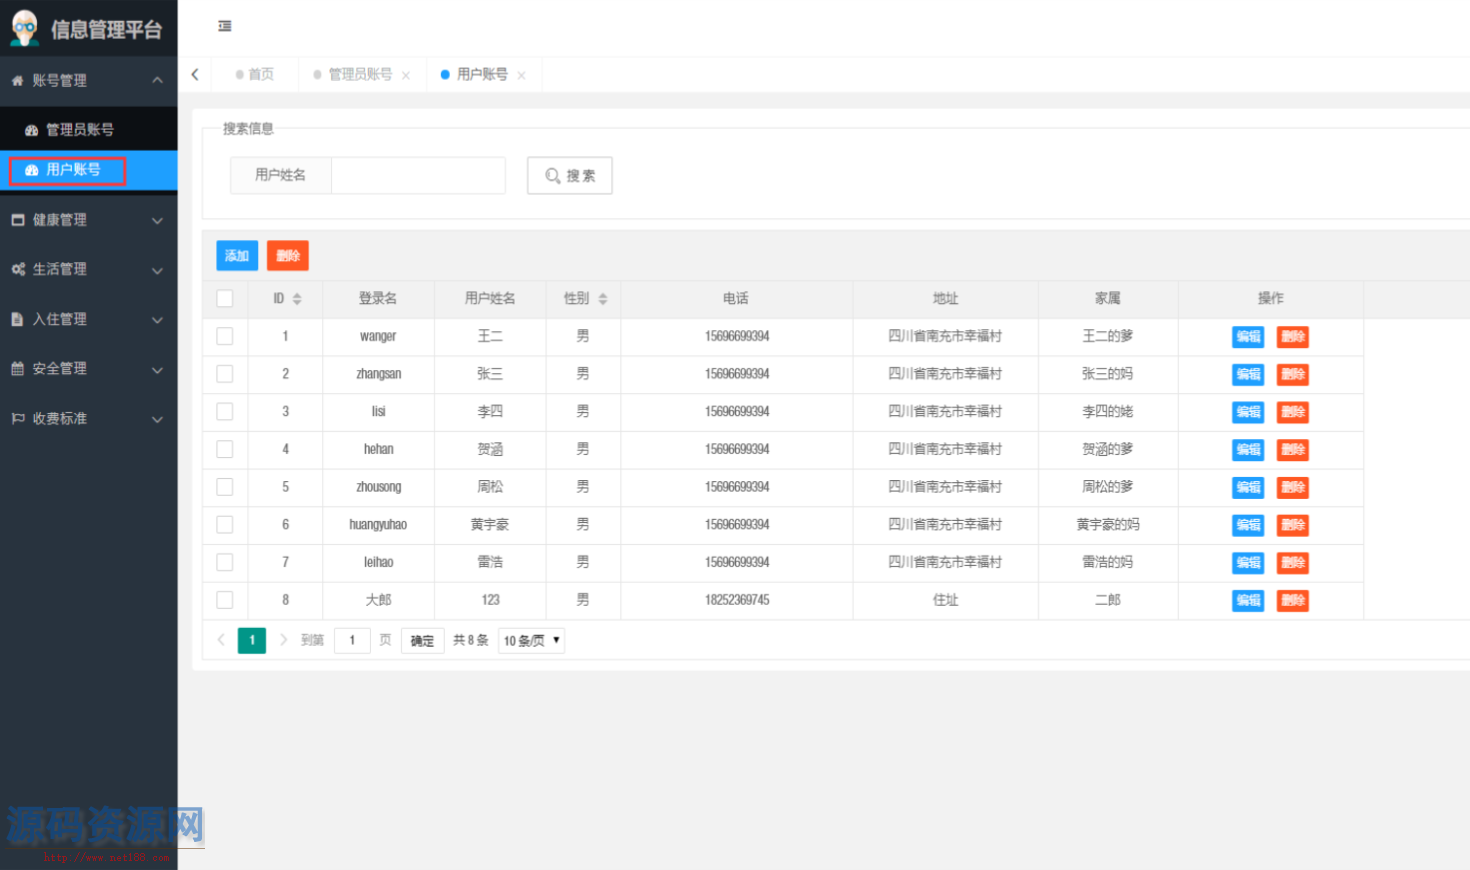Click the sidebar collapse menu icon
The image size is (1470, 870).
(x=225, y=26)
